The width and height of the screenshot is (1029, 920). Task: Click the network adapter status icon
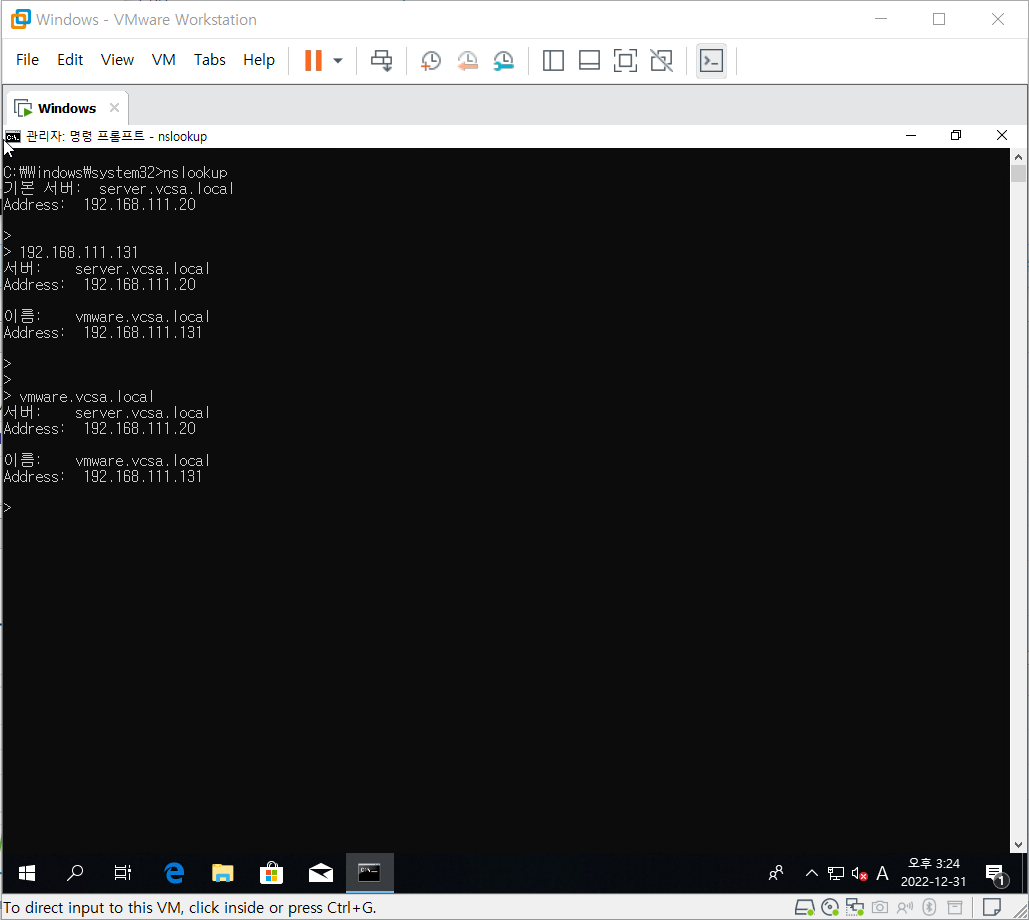tap(854, 908)
